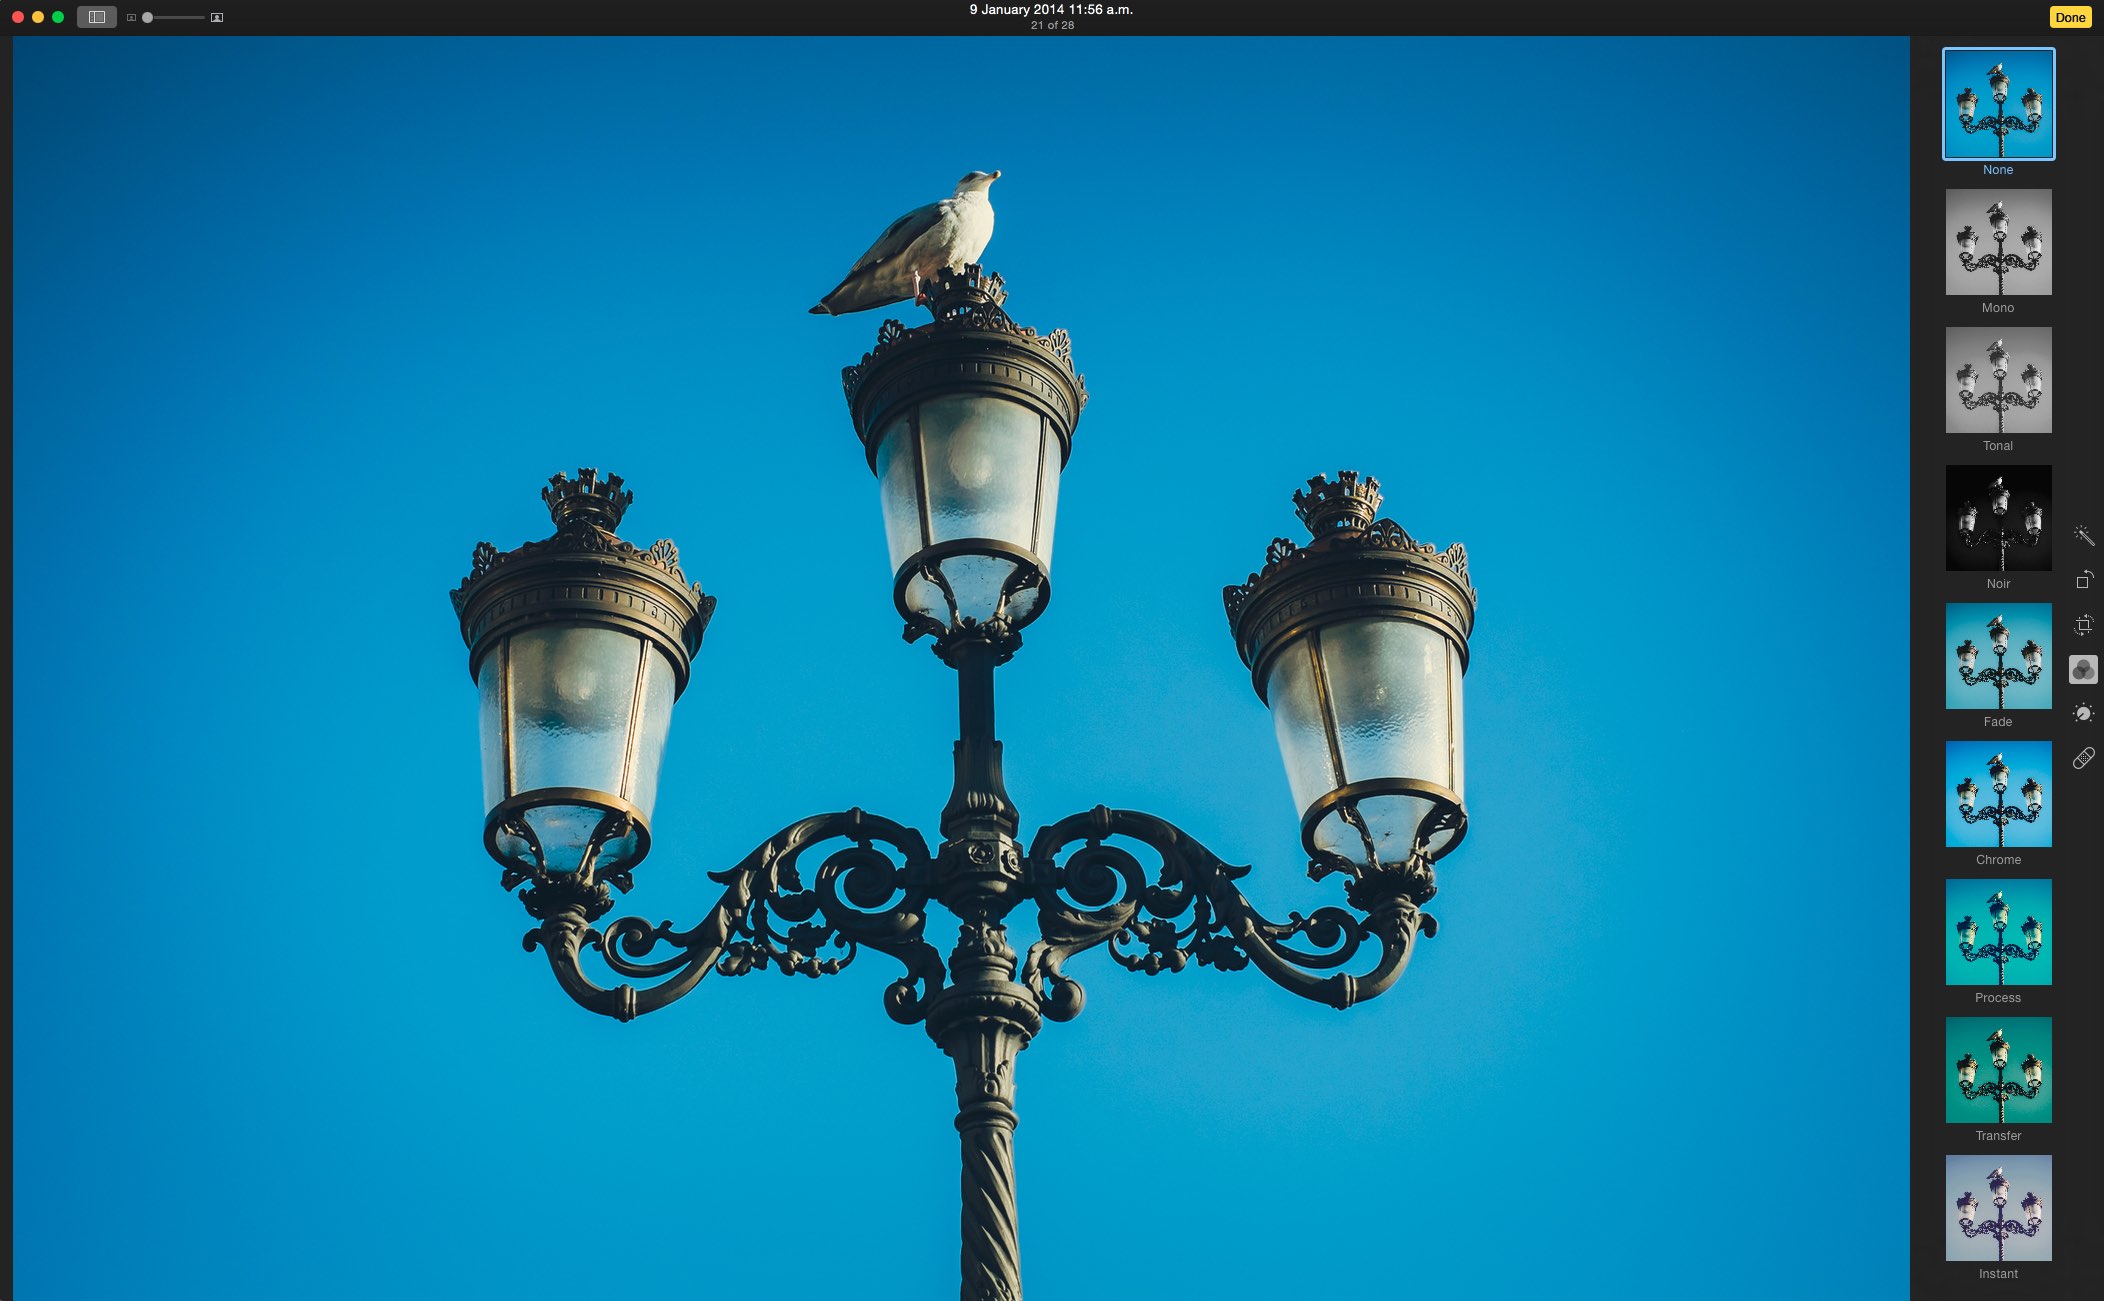Apply the Noir filter thumbnail
Viewport: 2104px width, 1301px height.
tap(1998, 518)
